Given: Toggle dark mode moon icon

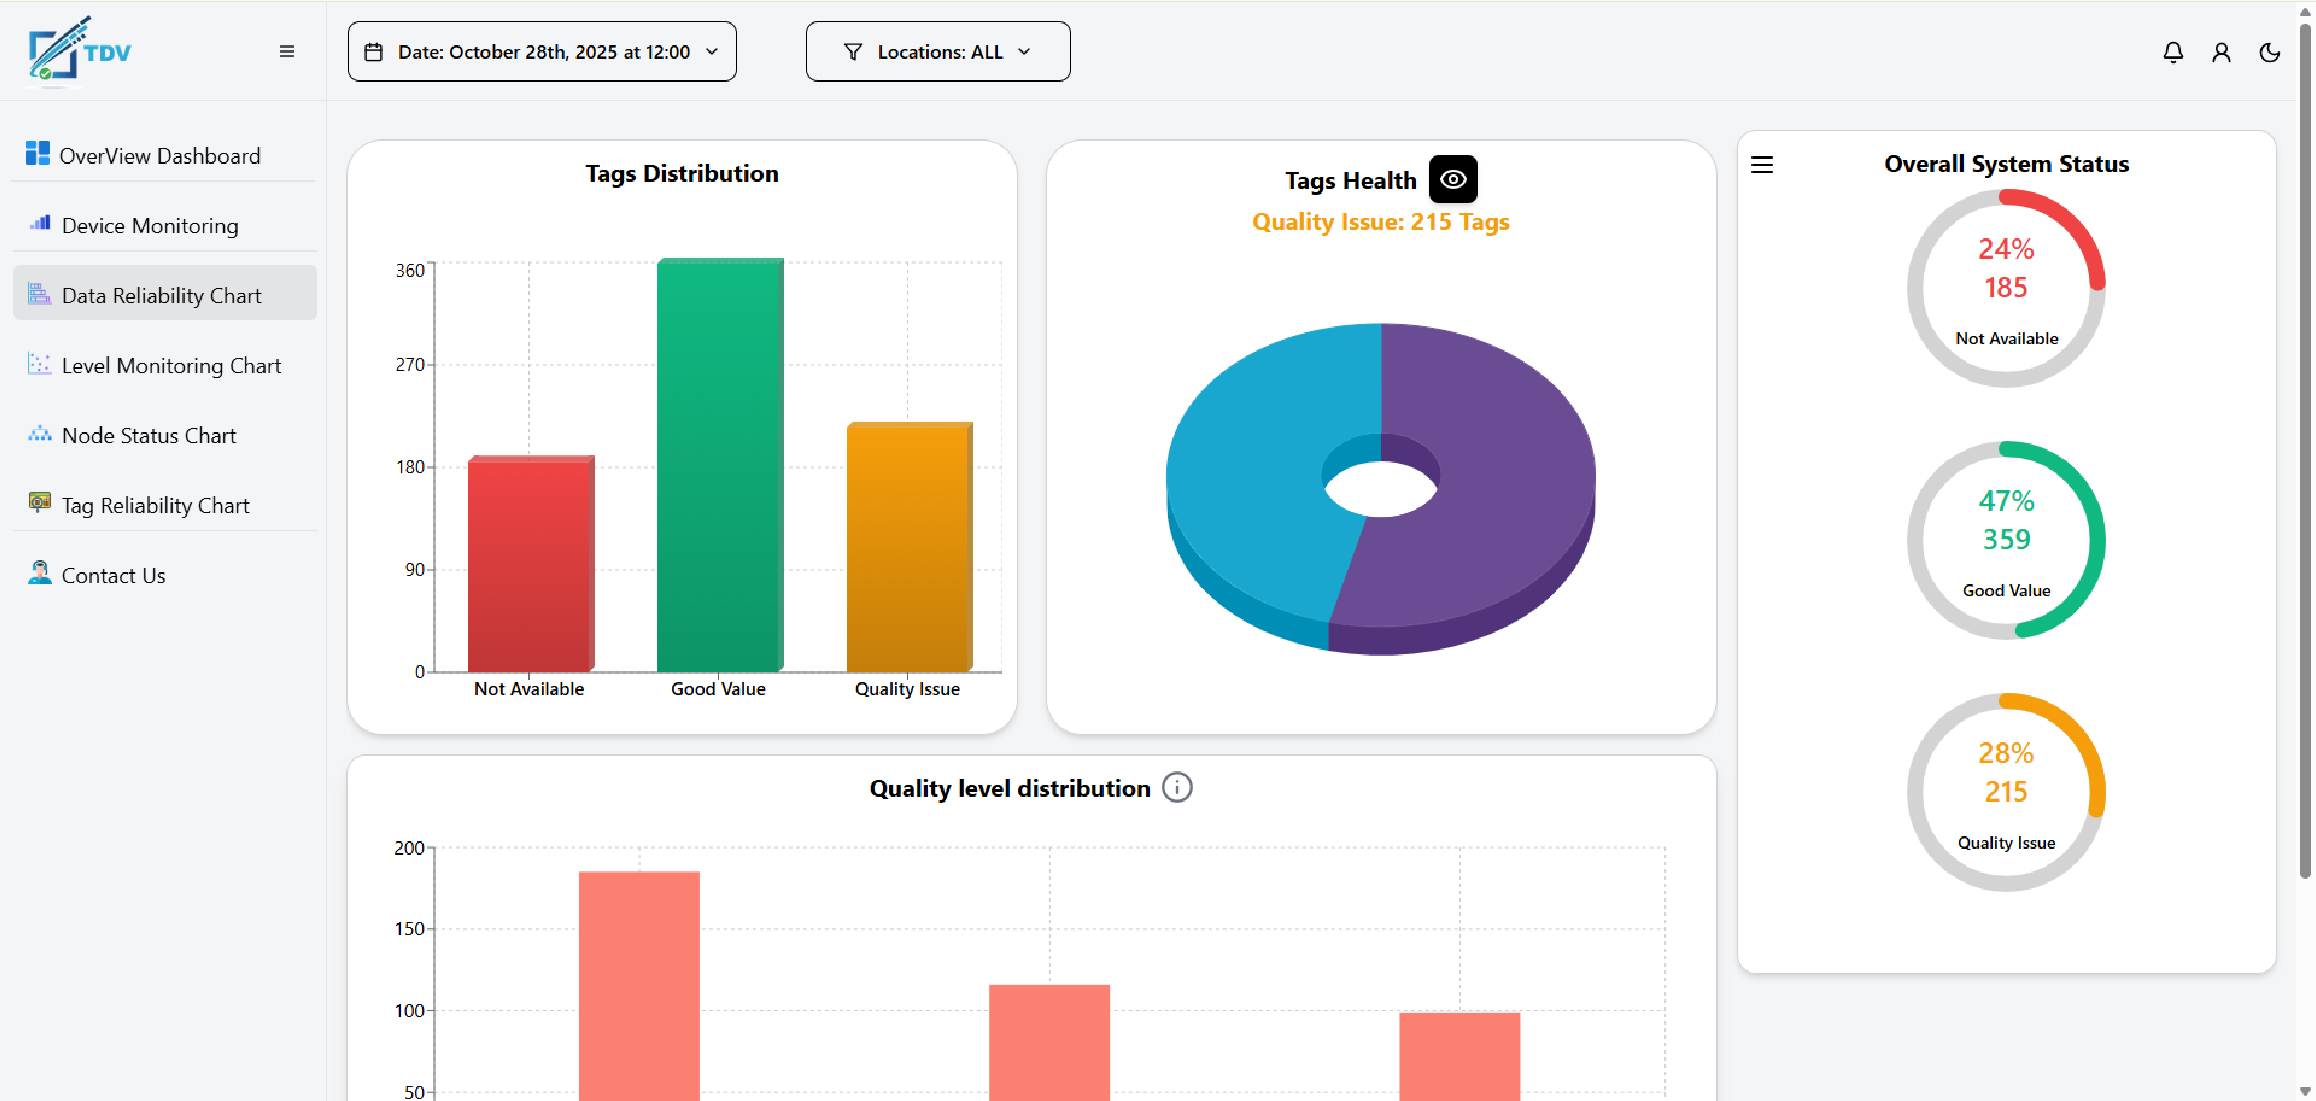Looking at the screenshot, I should click(2269, 52).
